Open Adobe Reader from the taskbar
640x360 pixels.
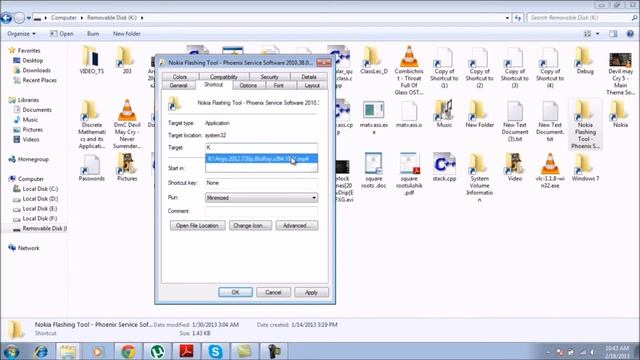pos(187,351)
